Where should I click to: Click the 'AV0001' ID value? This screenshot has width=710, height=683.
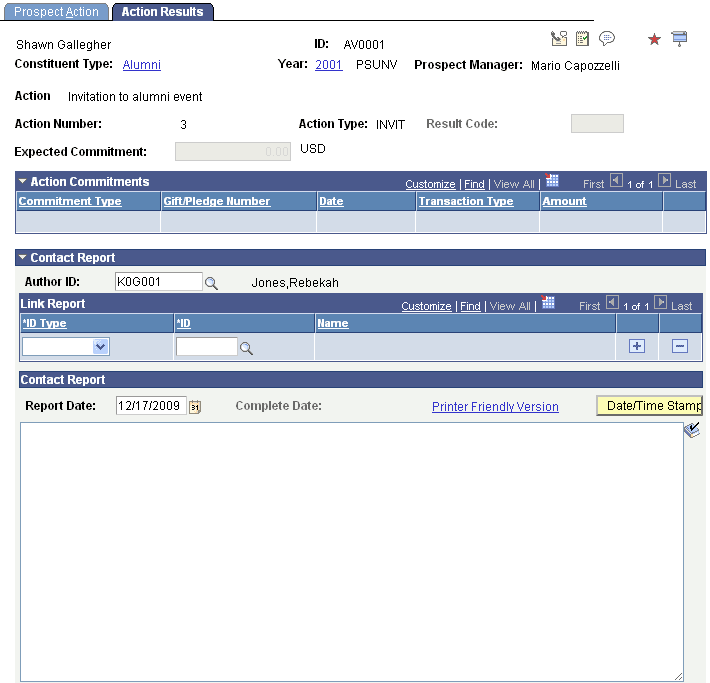pyautogui.click(x=364, y=44)
